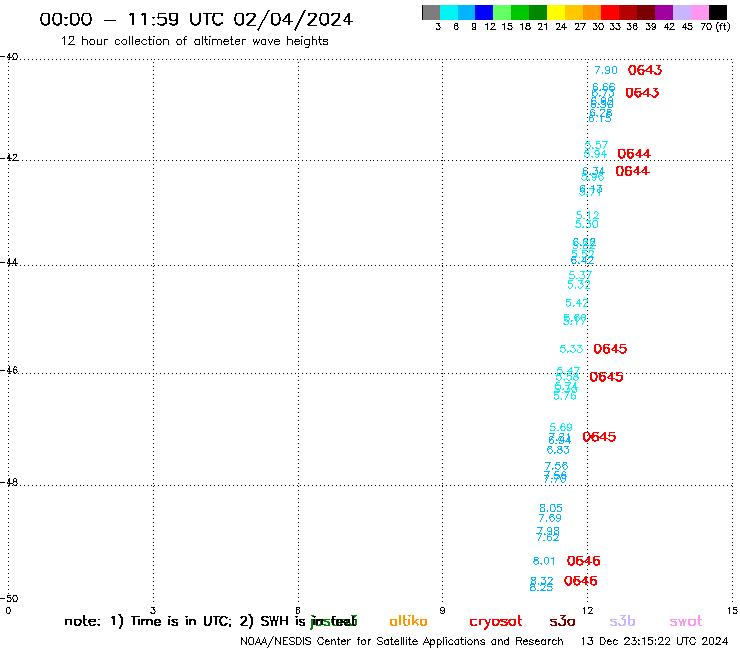Click the black swatch at the scale end
The width and height of the screenshot is (740, 650).
(x=718, y=12)
